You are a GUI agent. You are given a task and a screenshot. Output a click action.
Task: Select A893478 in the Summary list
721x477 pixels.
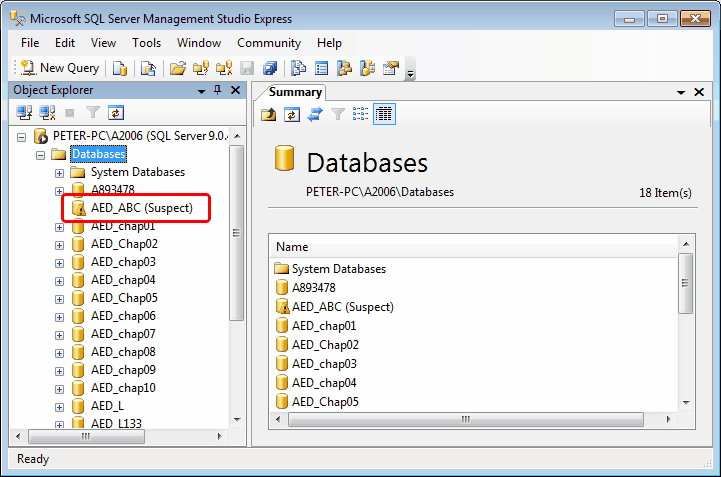[314, 287]
